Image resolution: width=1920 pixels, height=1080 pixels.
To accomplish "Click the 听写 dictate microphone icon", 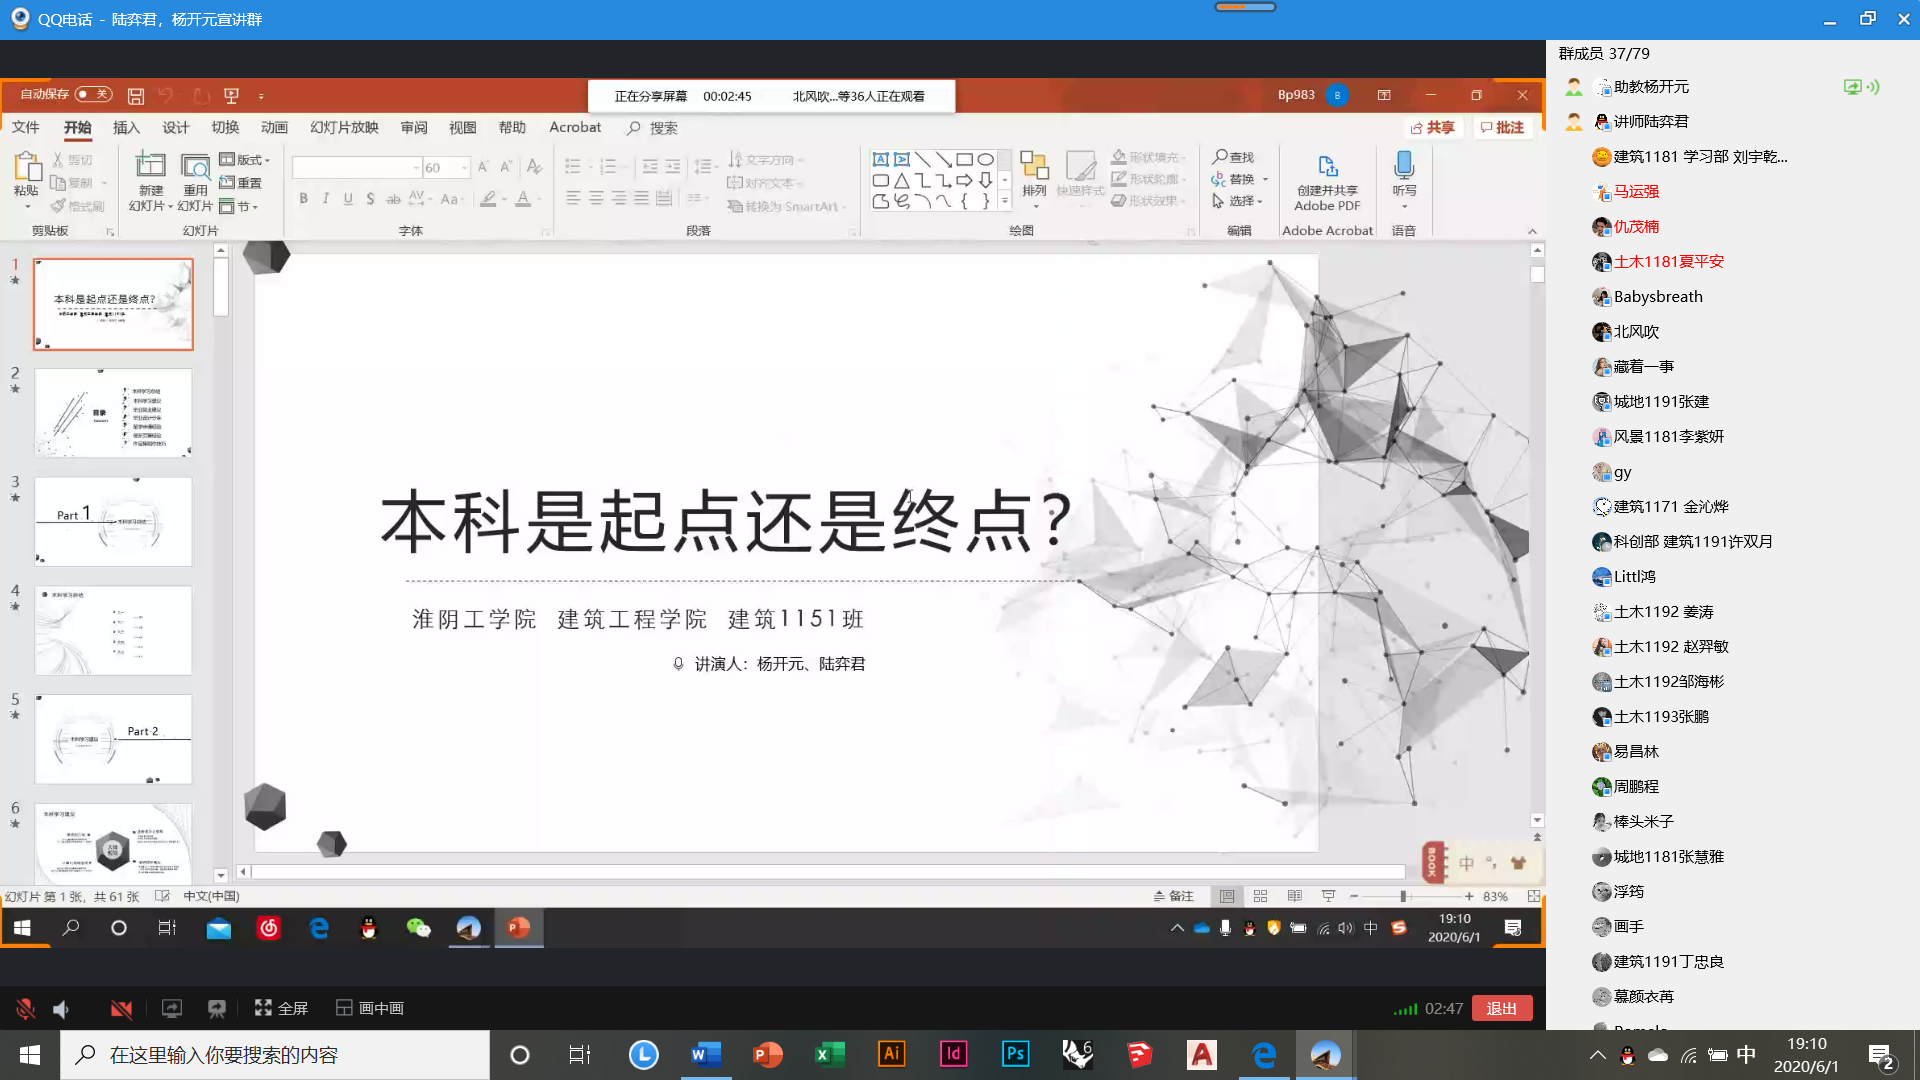I will click(1404, 166).
